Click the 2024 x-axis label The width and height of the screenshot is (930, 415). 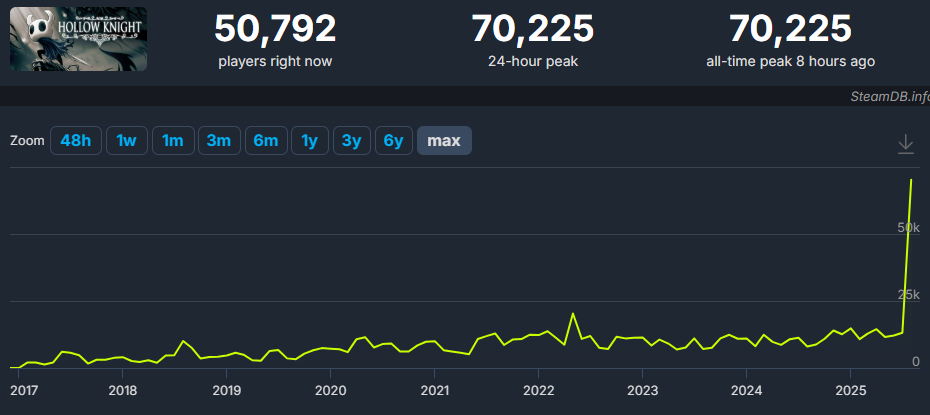[746, 391]
